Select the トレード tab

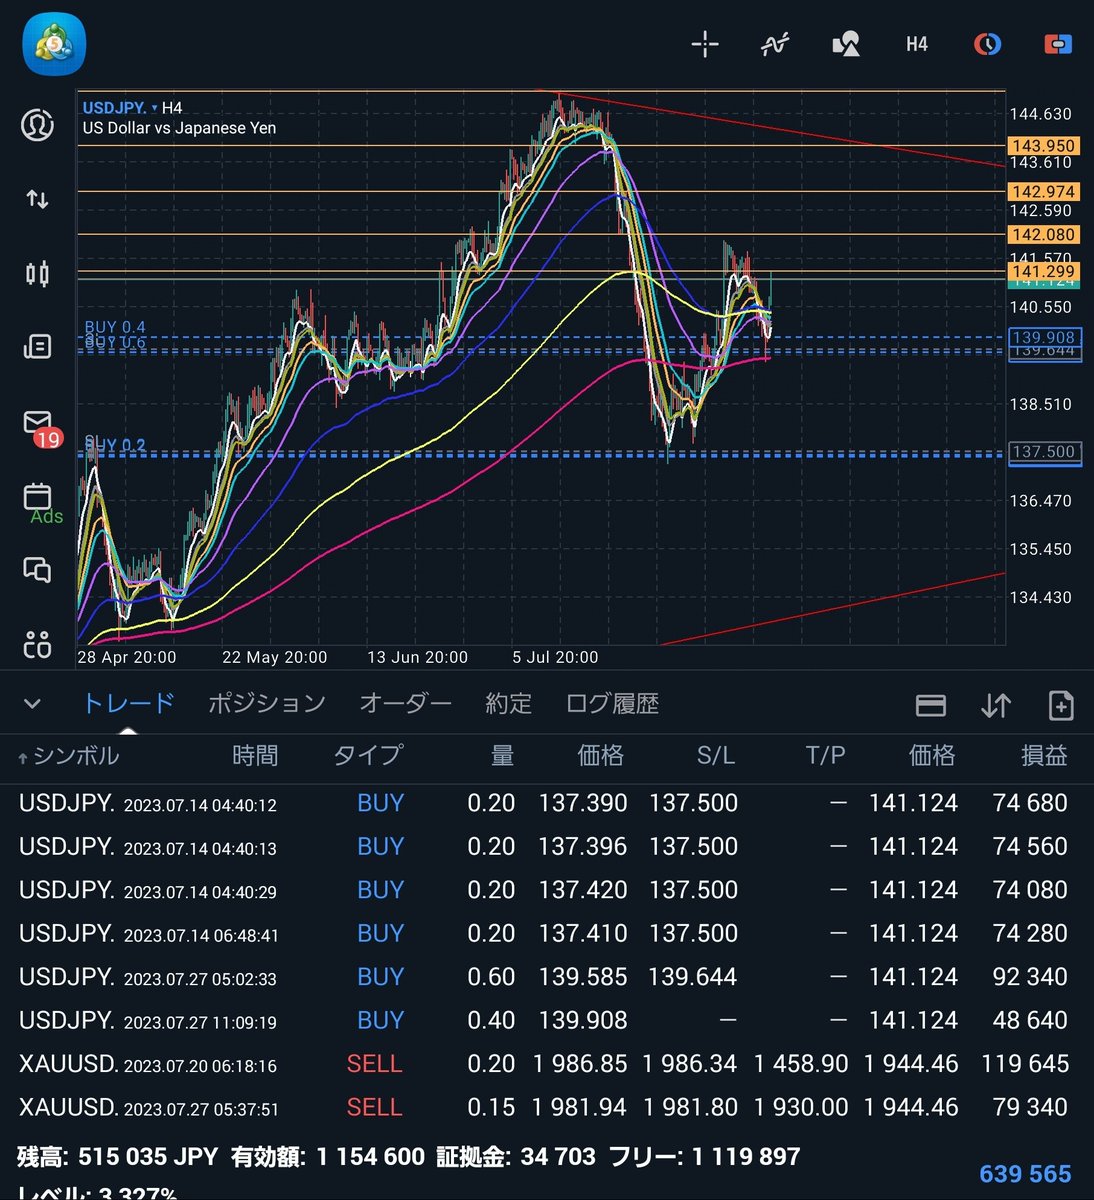128,704
